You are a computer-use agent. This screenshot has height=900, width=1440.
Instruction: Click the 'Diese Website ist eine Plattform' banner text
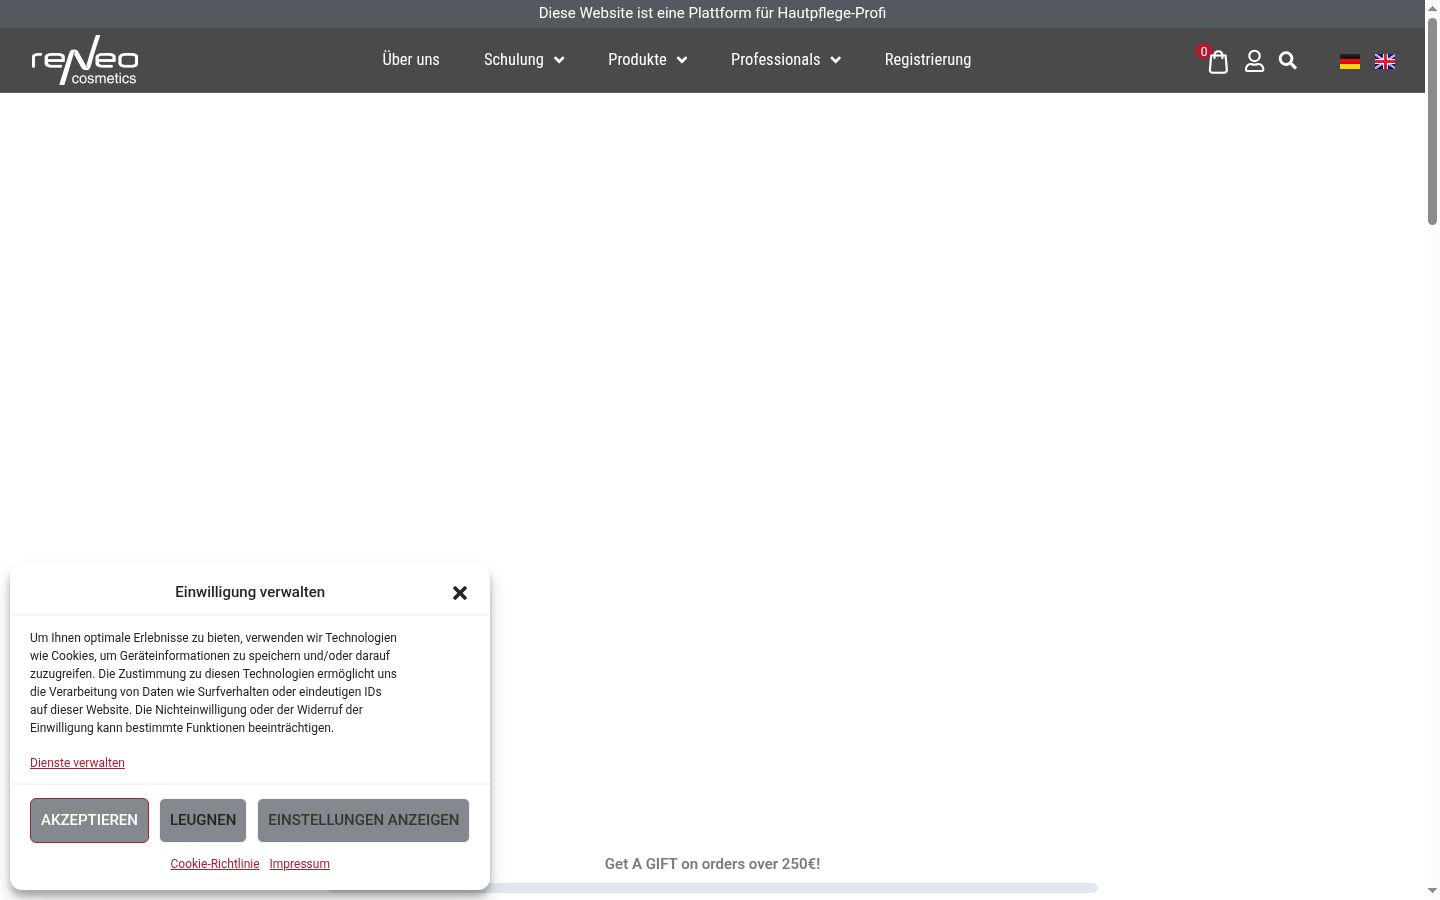coord(712,13)
